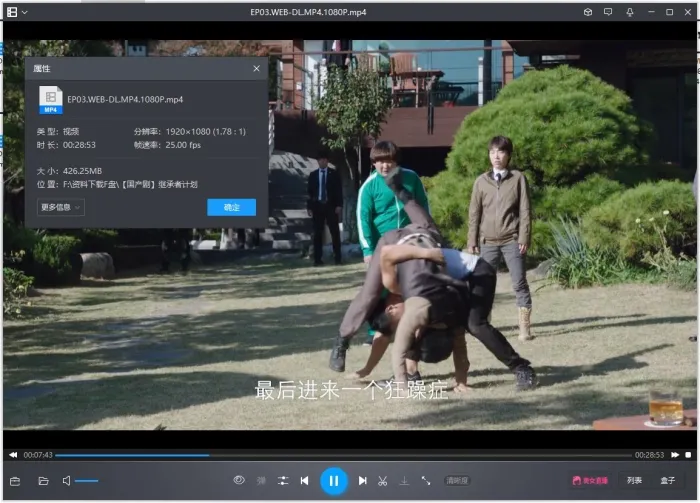The image size is (700, 503).
Task: Open the 清晰度 quality selector
Action: tap(457, 481)
